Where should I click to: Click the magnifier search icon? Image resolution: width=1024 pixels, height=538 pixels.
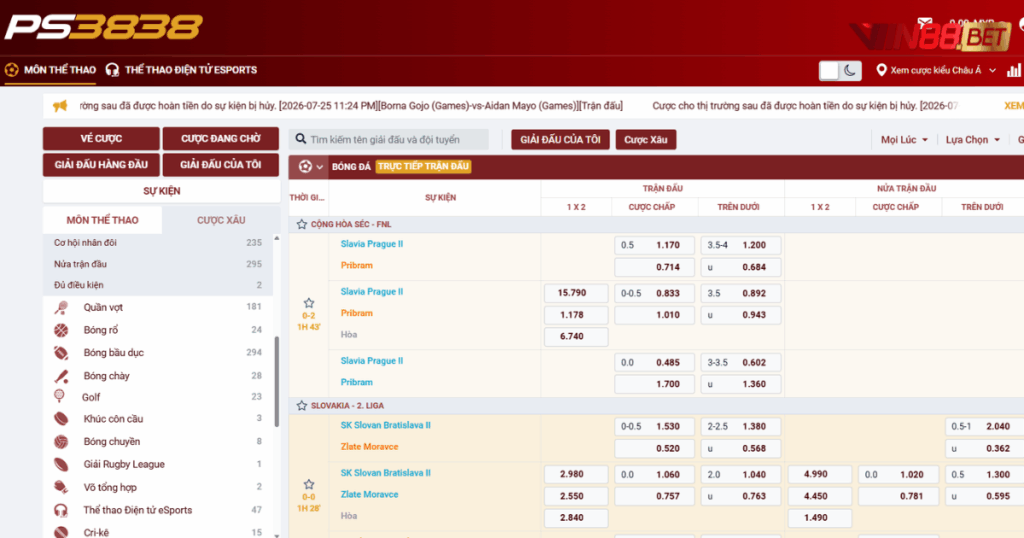[300, 139]
